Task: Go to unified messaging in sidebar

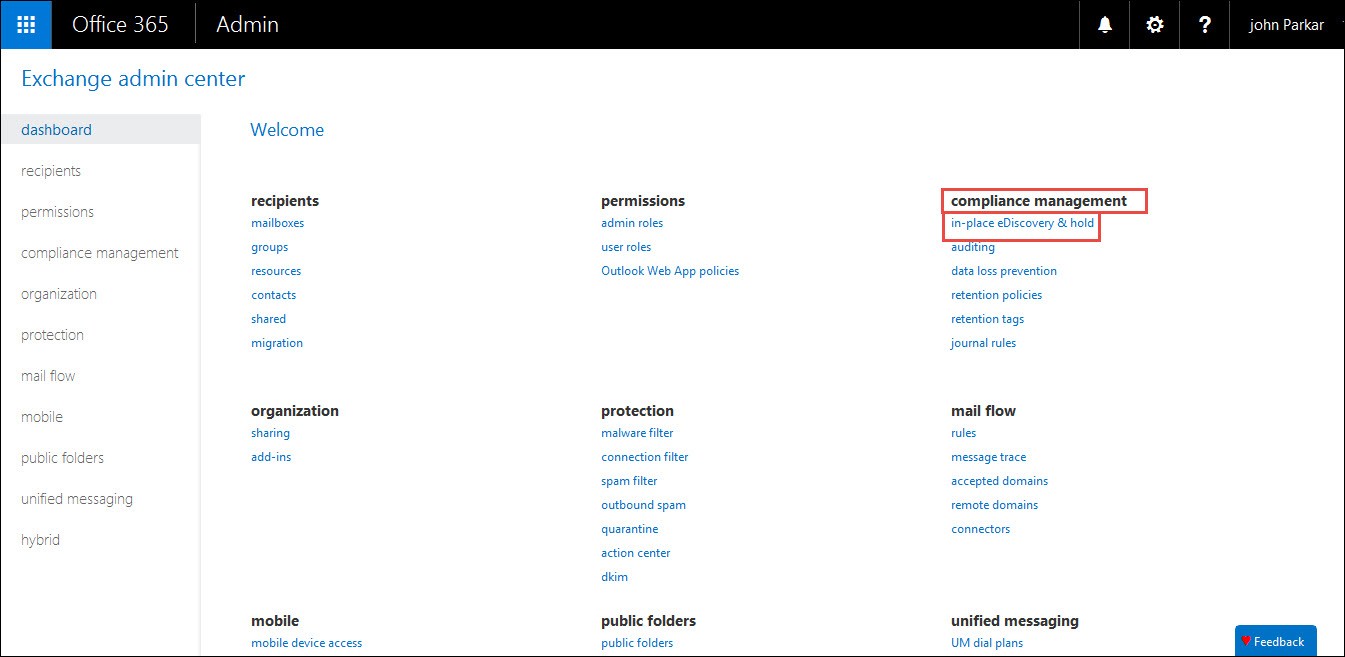Action: (x=76, y=498)
